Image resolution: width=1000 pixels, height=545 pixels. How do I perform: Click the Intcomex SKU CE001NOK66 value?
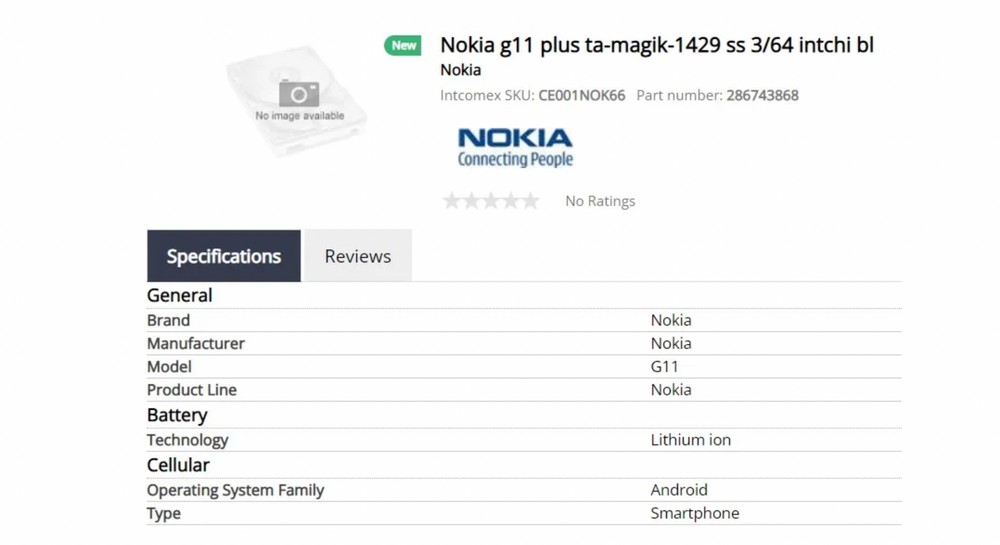(x=582, y=96)
